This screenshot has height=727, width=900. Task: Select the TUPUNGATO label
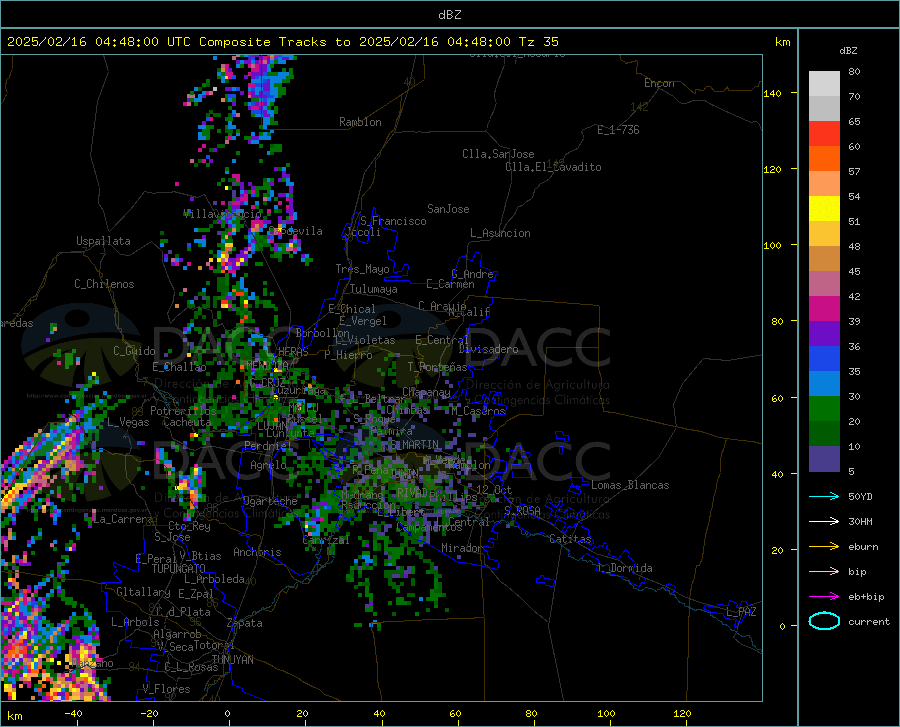click(179, 569)
